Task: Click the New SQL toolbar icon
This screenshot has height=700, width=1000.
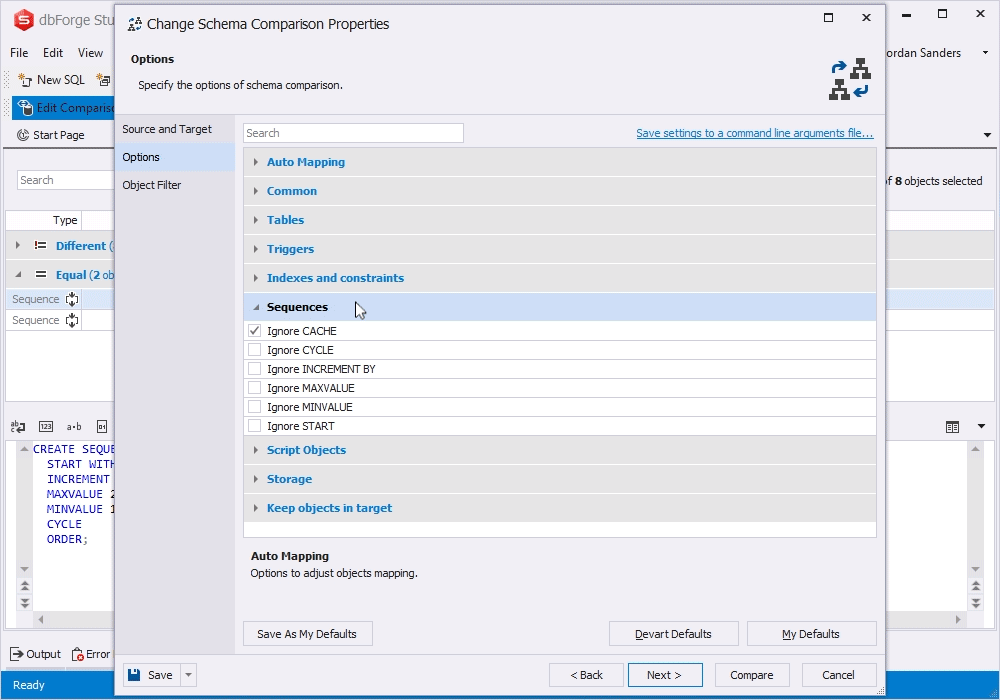Action: pos(25,80)
